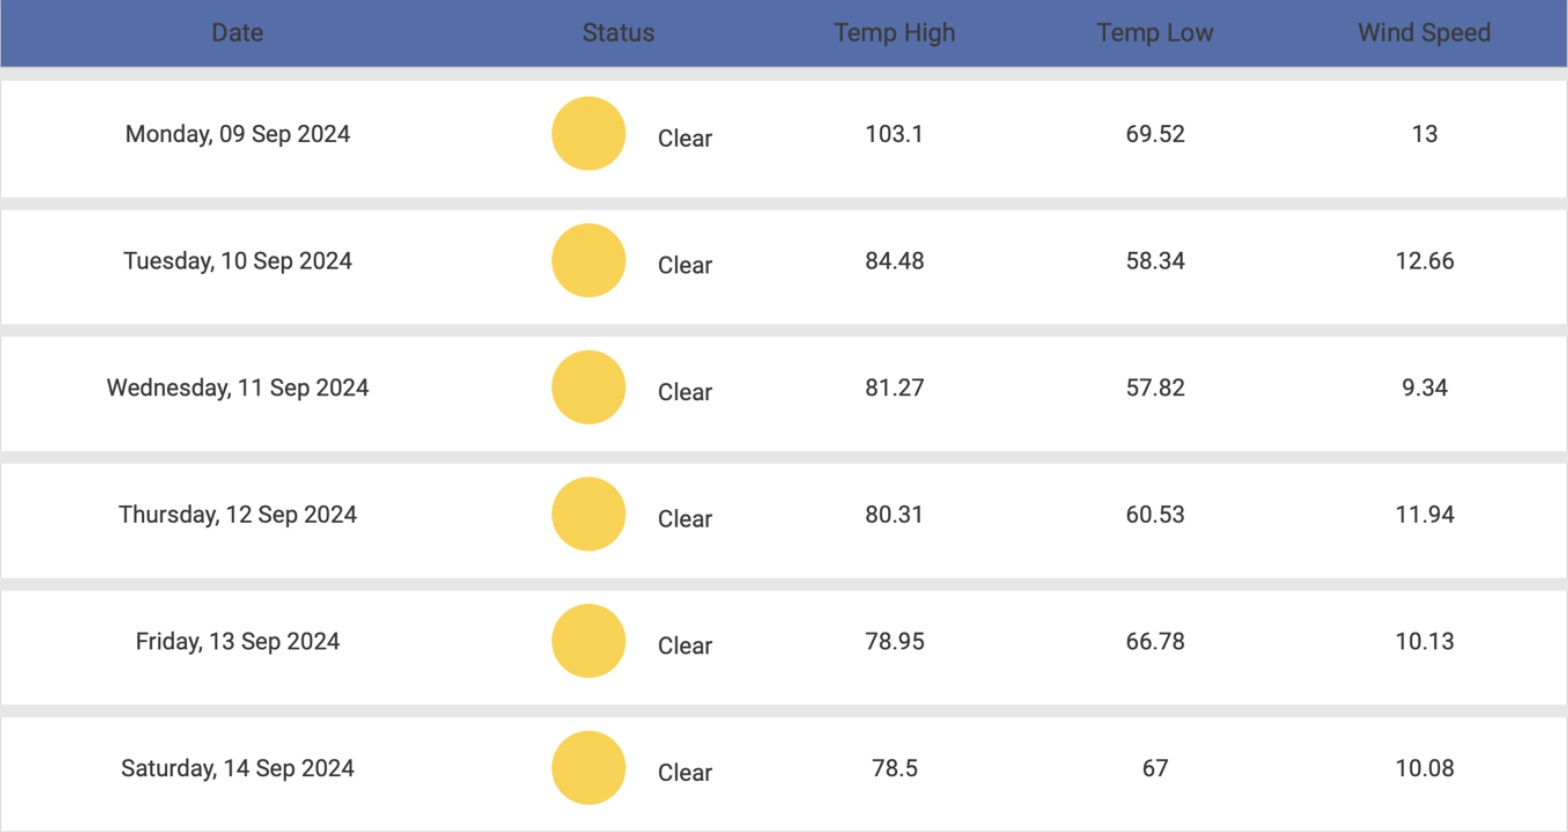This screenshot has height=832, width=1568.
Task: Select the Monday, 09 Sep 2024 date cell
Action: (x=237, y=134)
